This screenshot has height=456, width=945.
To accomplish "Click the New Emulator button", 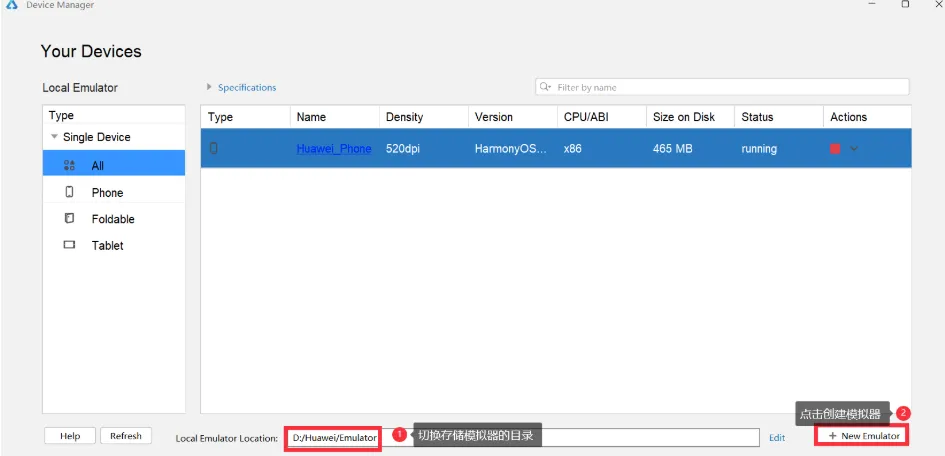I will [x=864, y=436].
